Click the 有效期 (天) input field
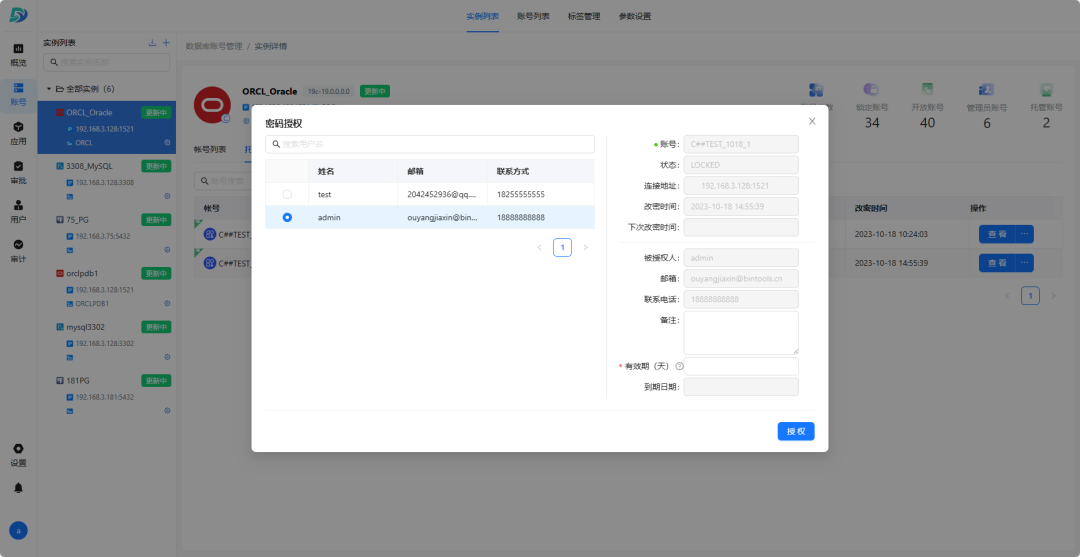 (741, 366)
